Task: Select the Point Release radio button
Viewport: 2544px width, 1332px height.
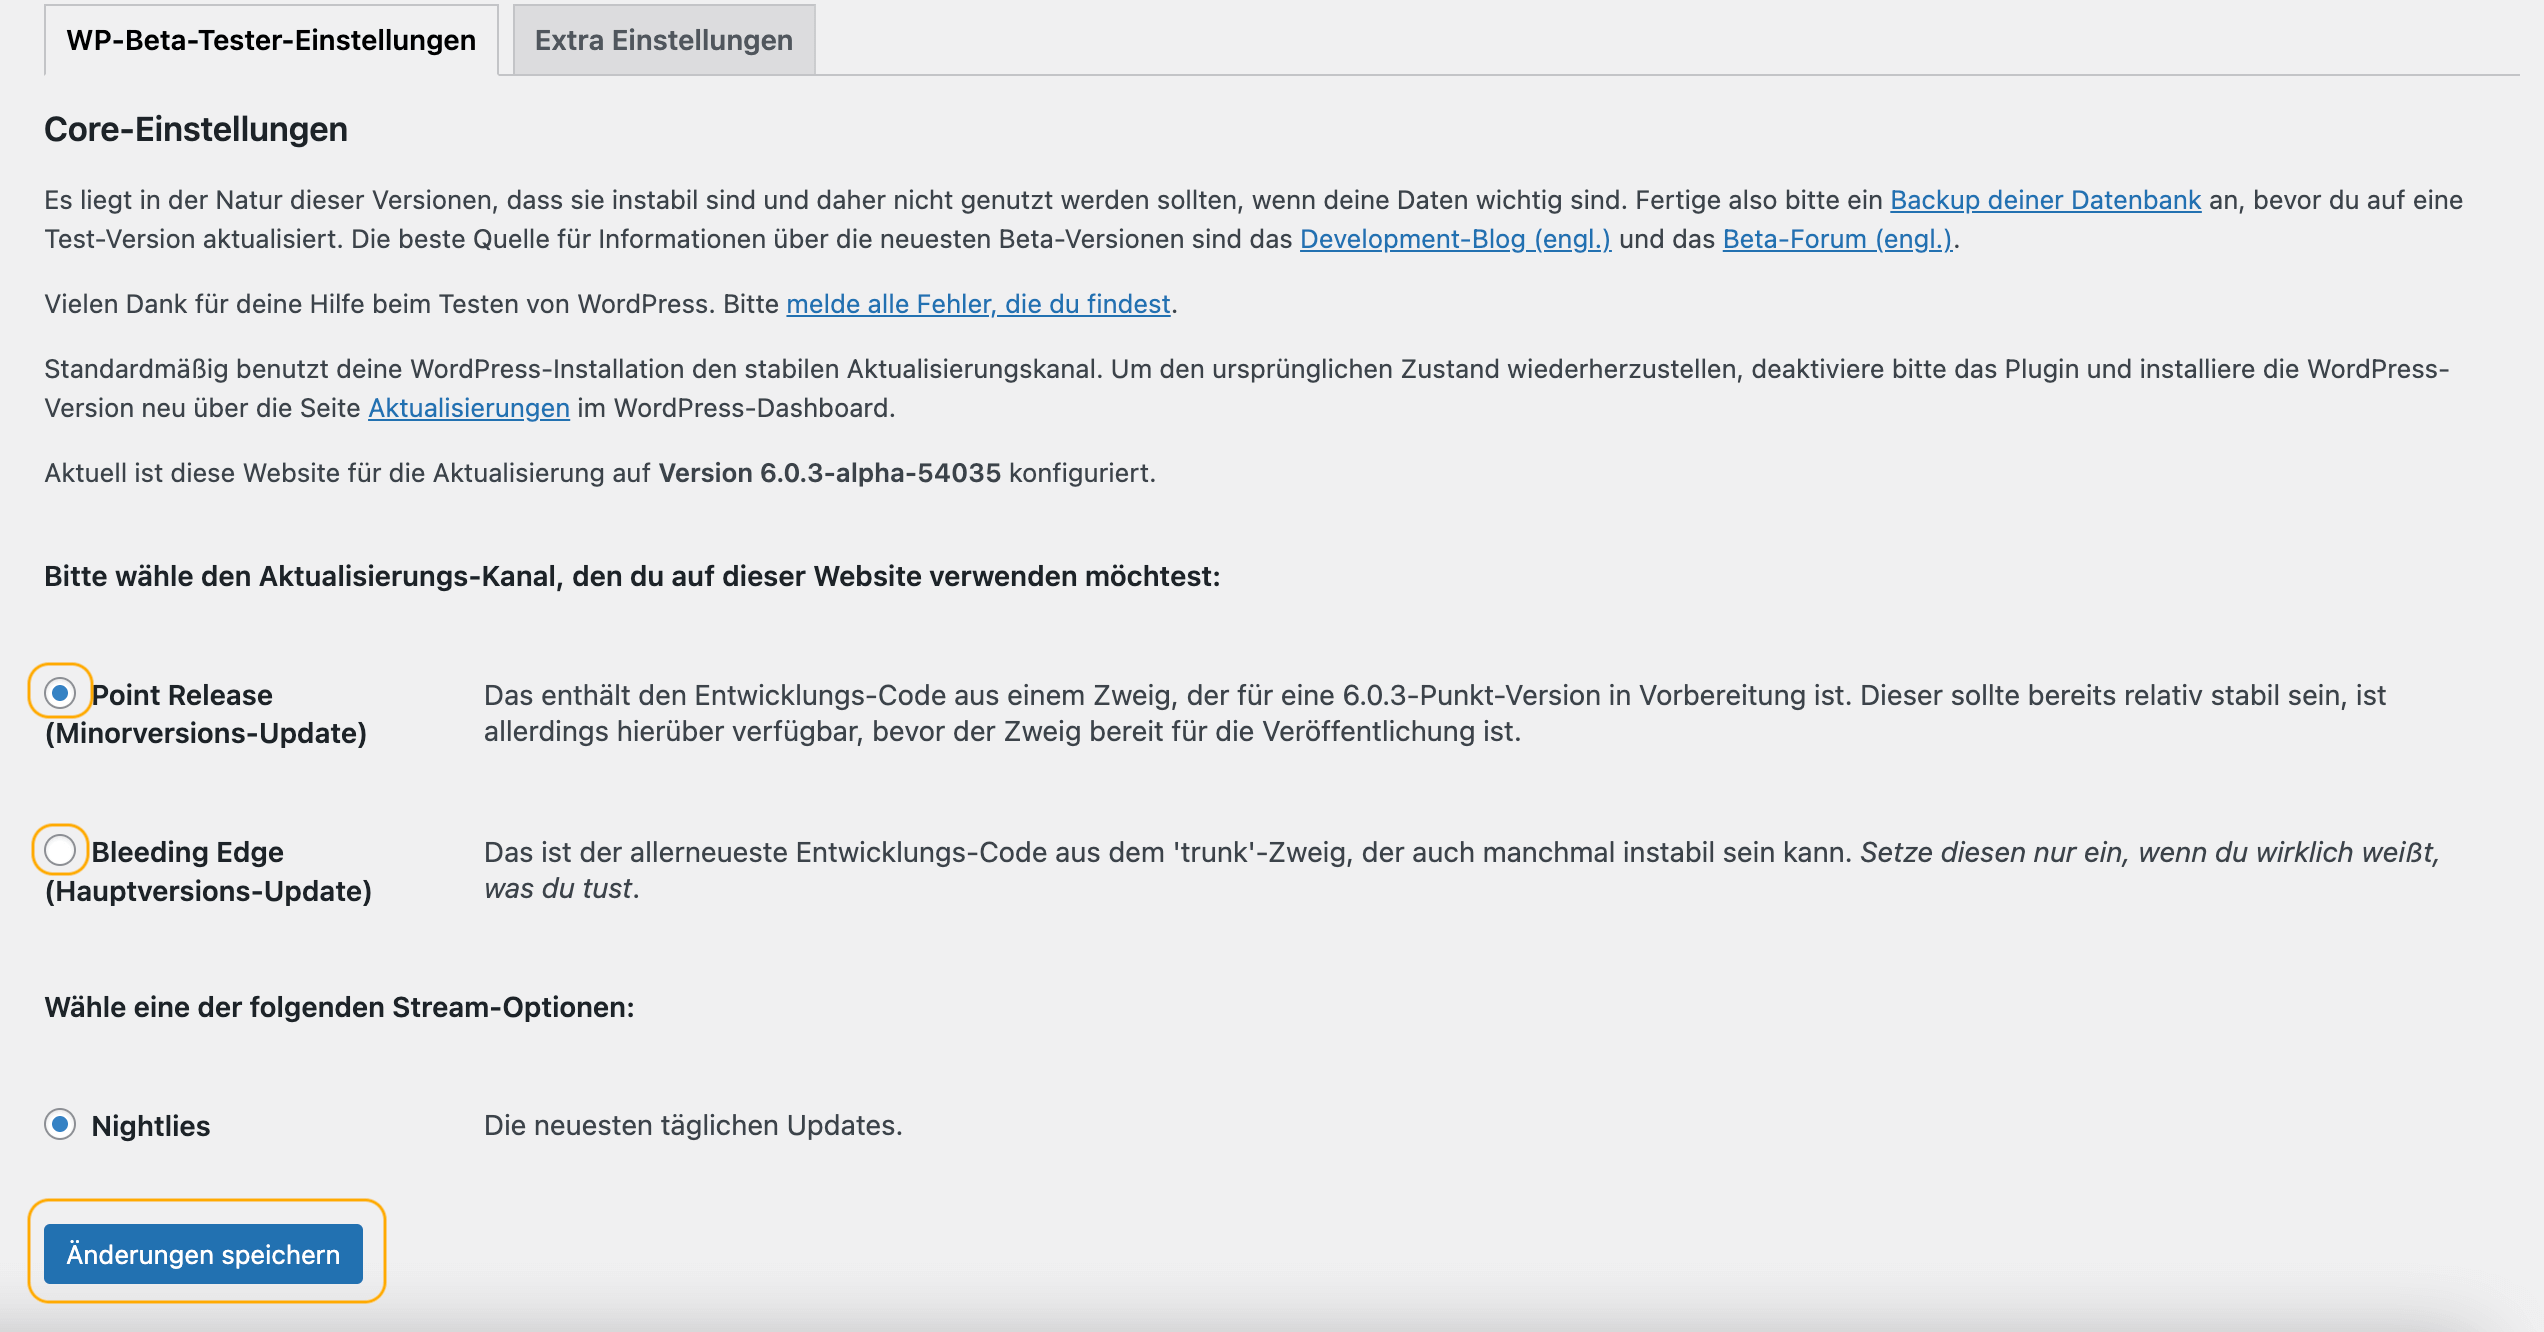Action: coord(62,693)
